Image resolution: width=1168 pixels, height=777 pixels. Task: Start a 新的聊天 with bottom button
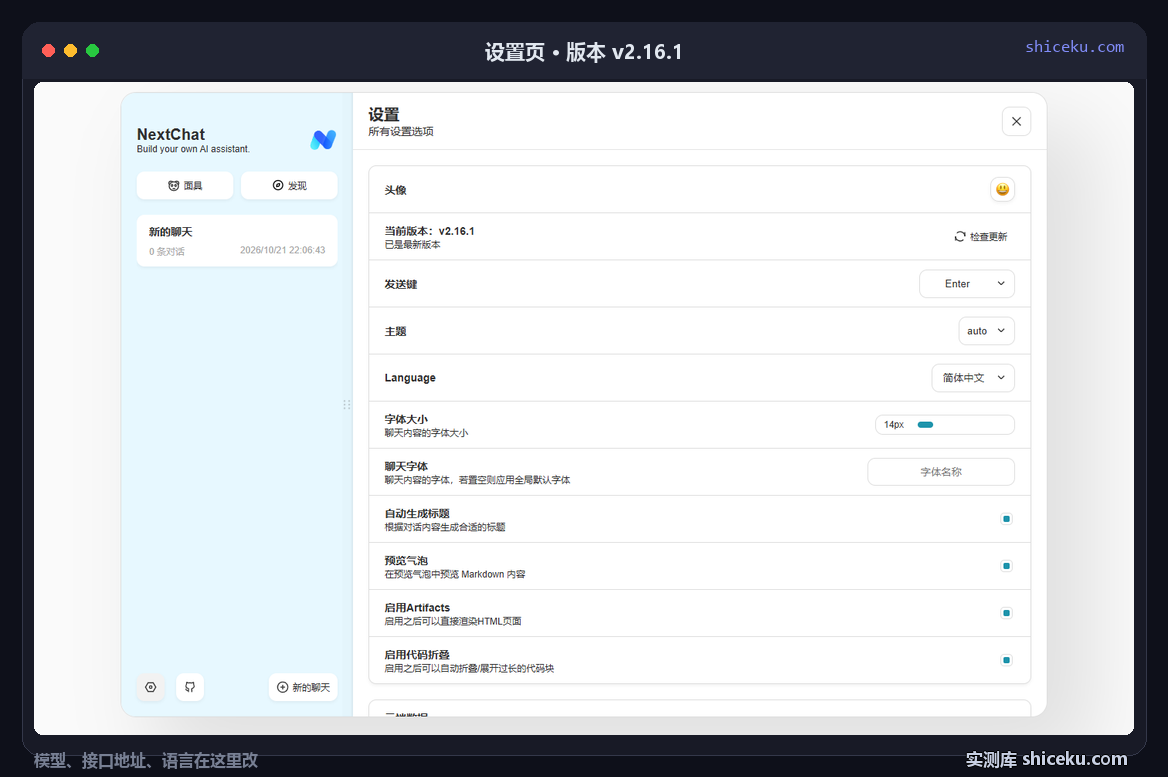tap(303, 687)
